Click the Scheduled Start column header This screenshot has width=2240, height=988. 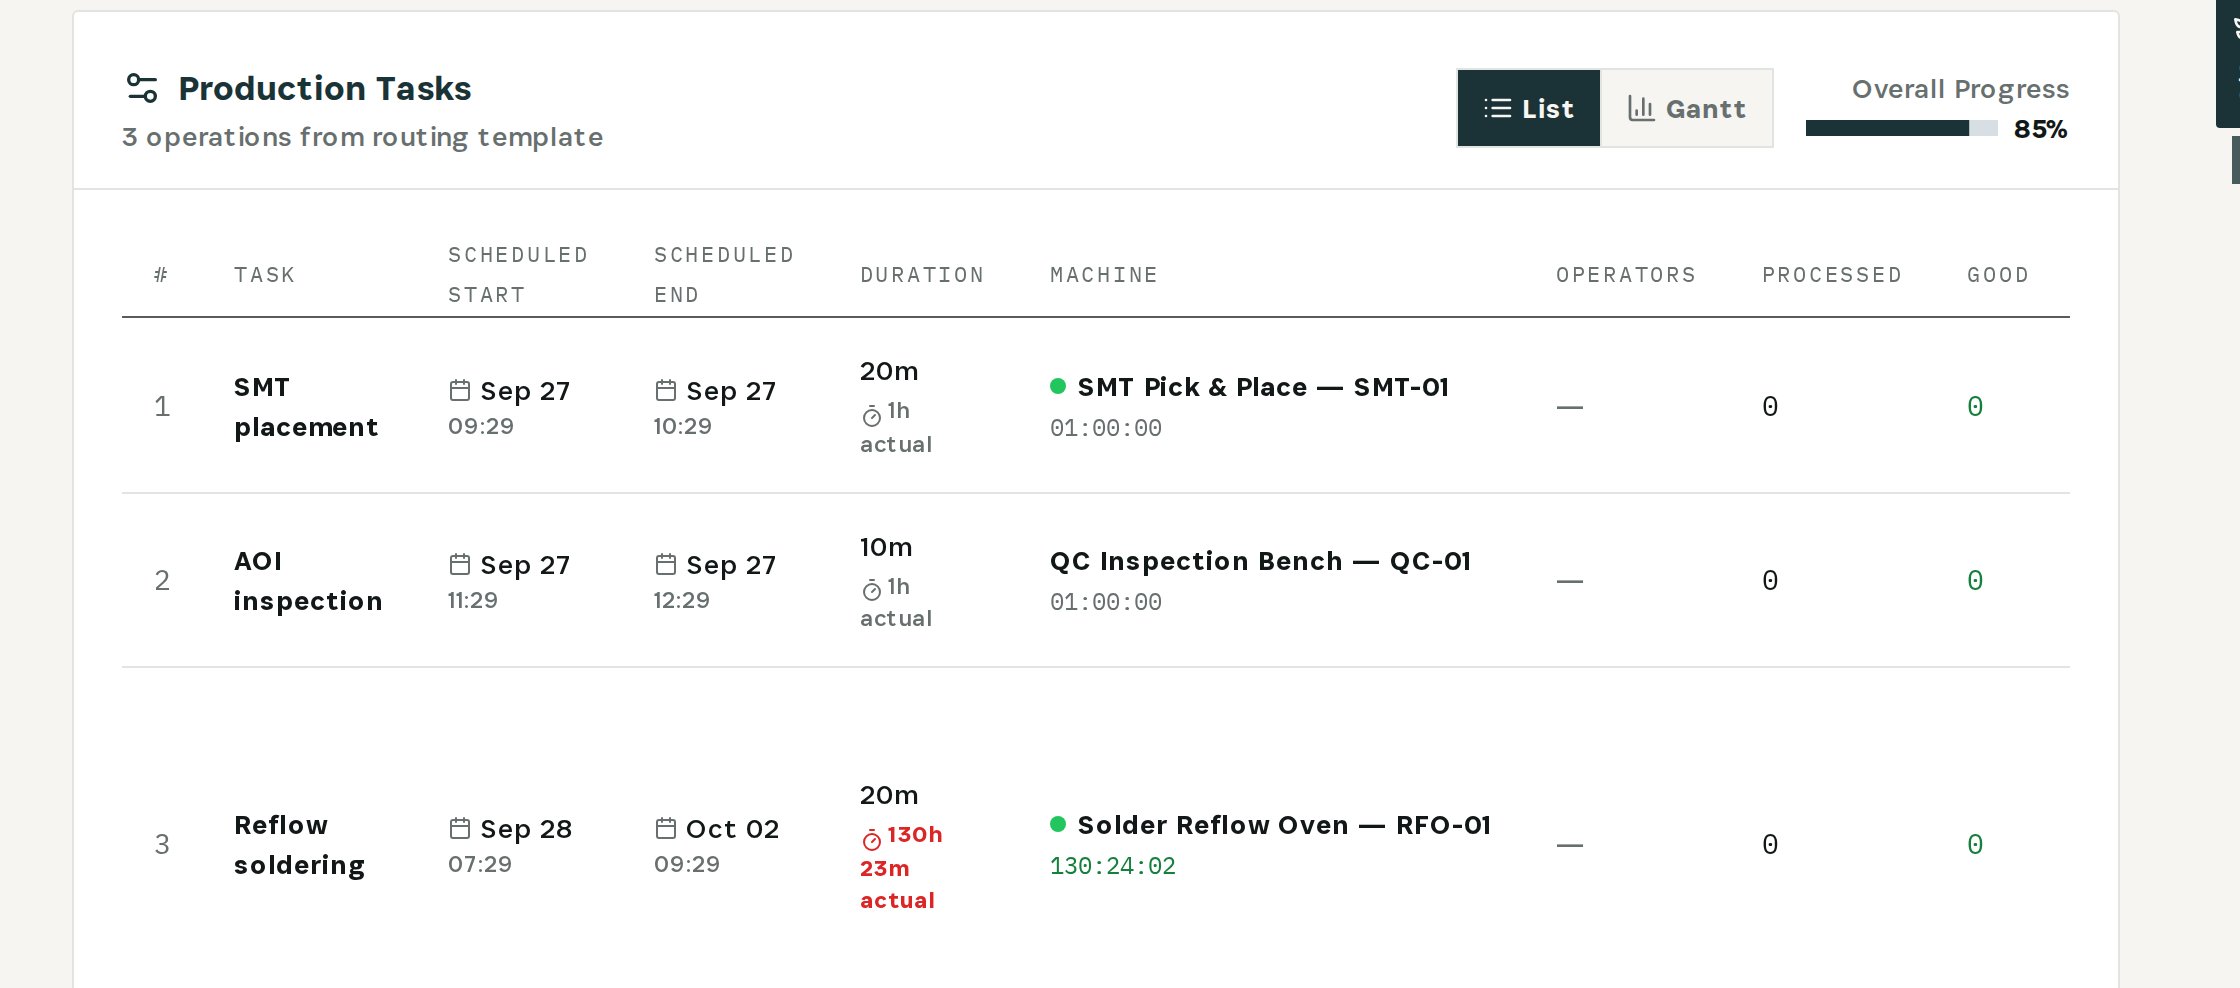(x=518, y=275)
